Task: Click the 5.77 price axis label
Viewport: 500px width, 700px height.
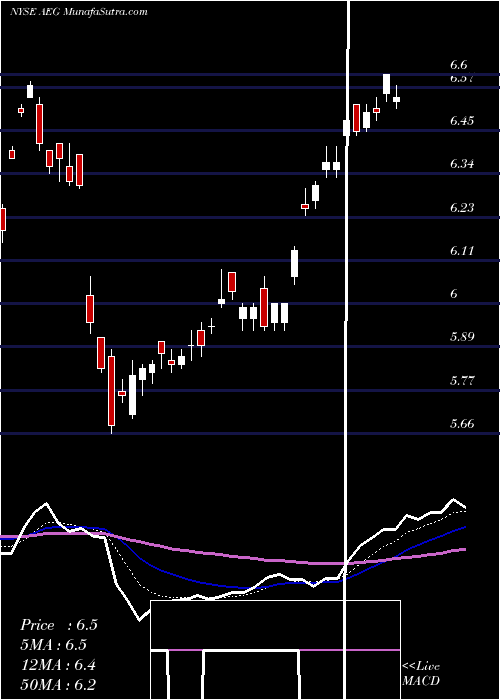Action: click(462, 381)
